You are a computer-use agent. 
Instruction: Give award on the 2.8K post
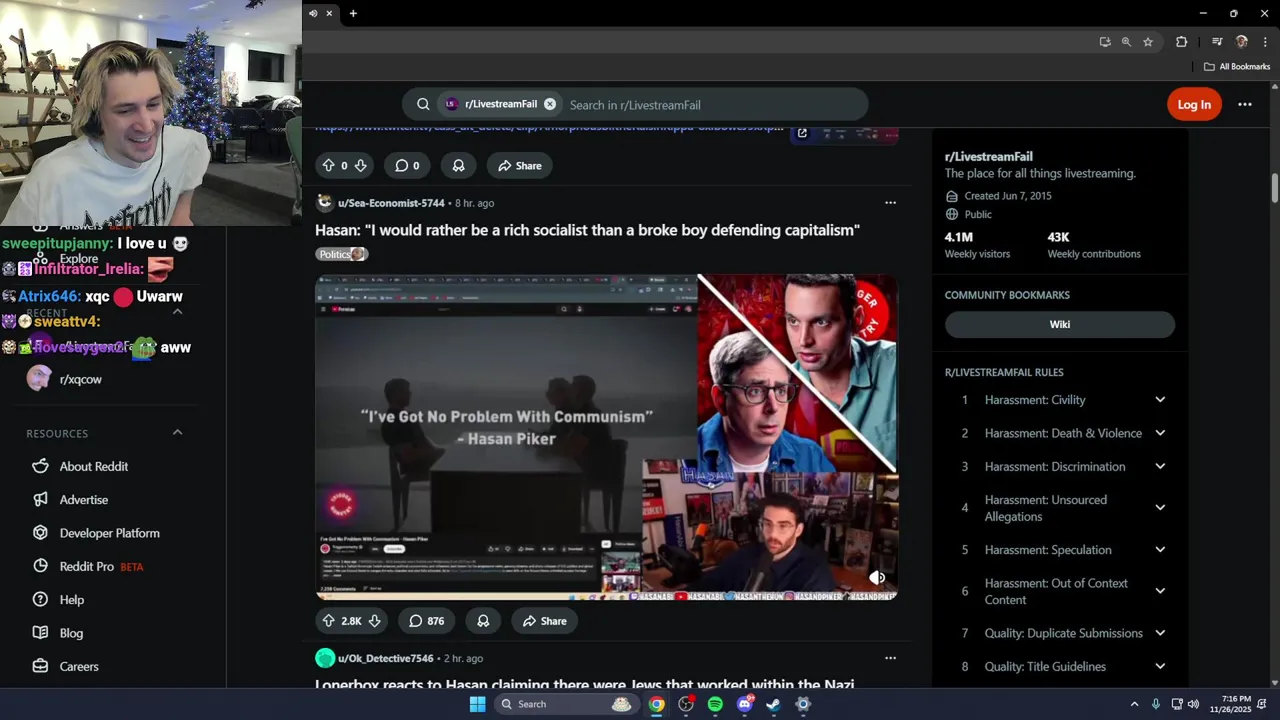(483, 621)
